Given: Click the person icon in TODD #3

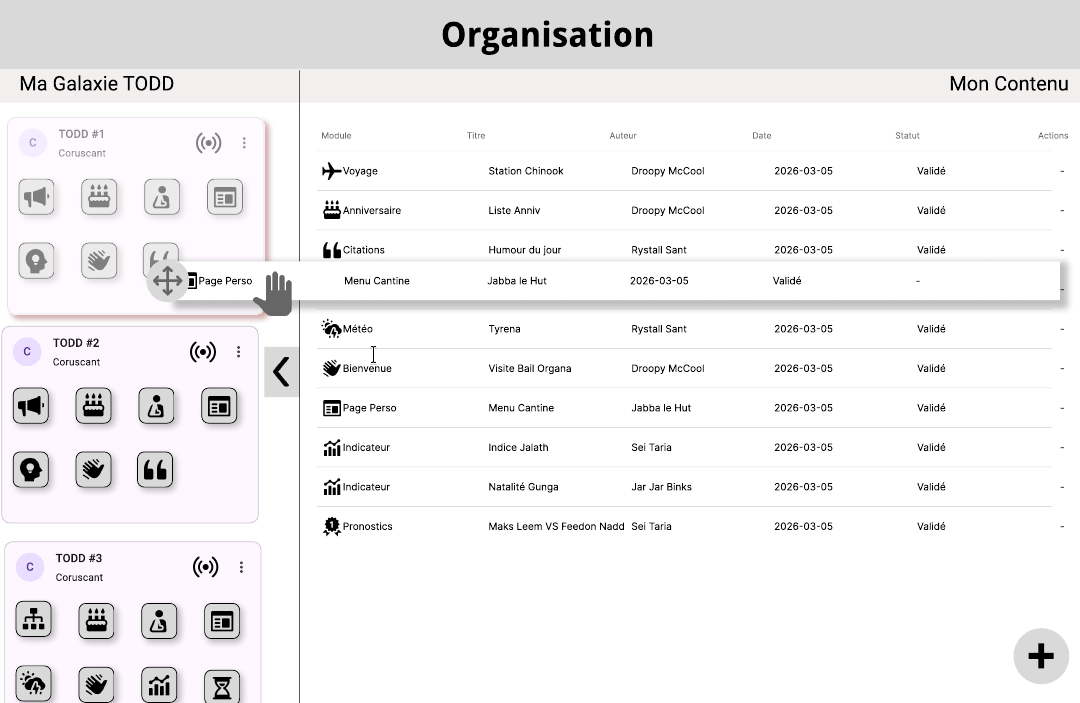Looking at the screenshot, I should point(159,622).
